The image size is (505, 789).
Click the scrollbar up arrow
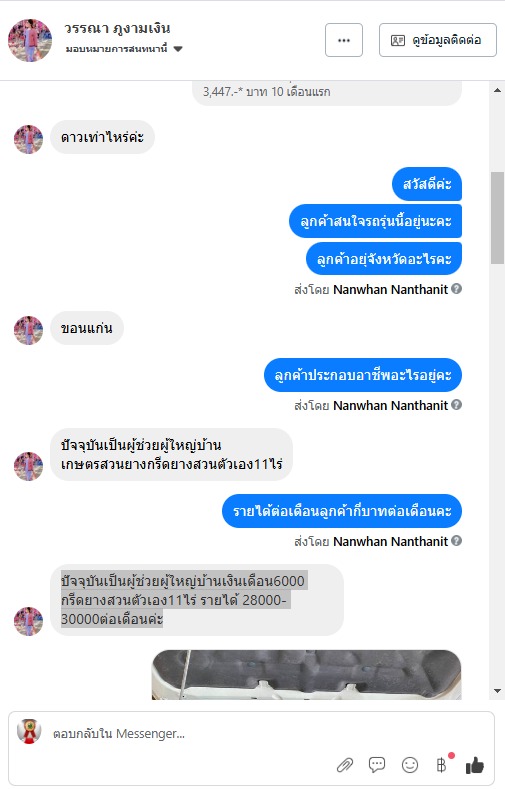pos(497,91)
